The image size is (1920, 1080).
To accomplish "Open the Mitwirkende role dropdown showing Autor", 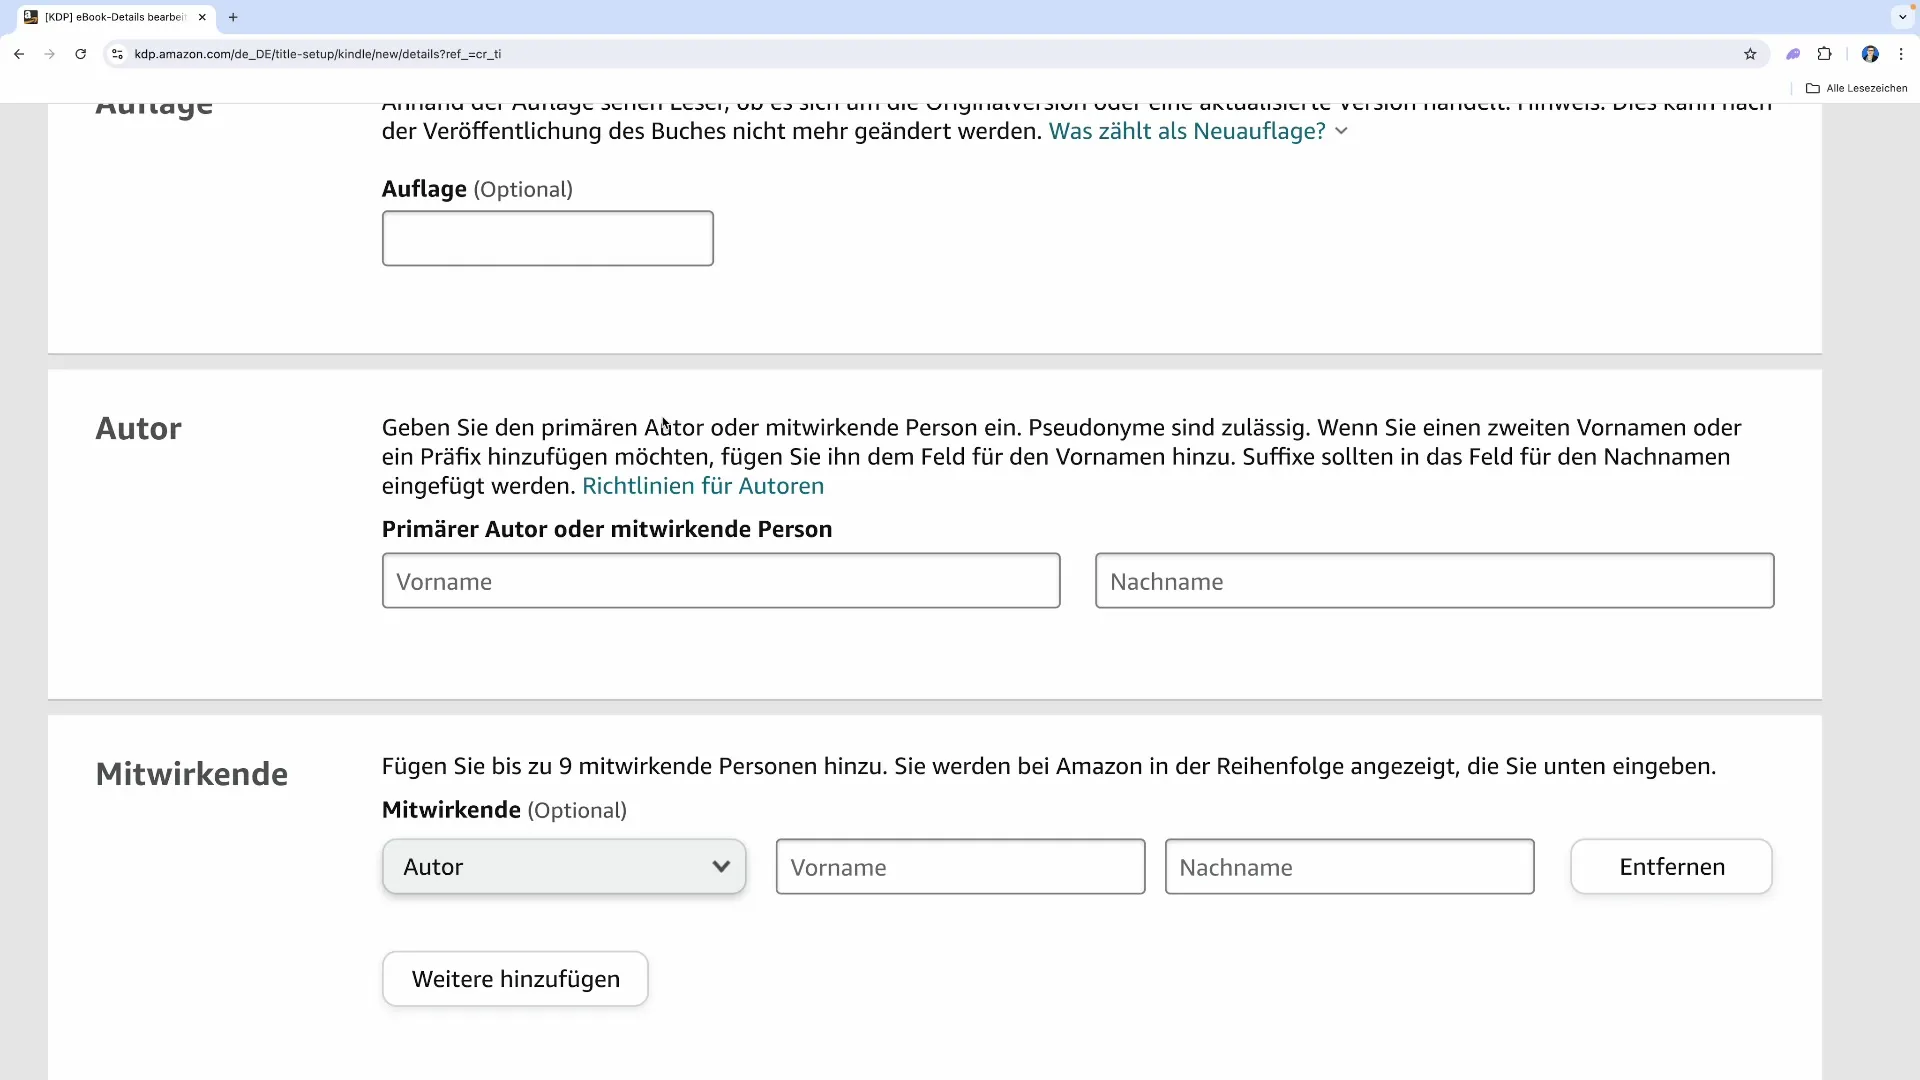I will click(x=564, y=867).
